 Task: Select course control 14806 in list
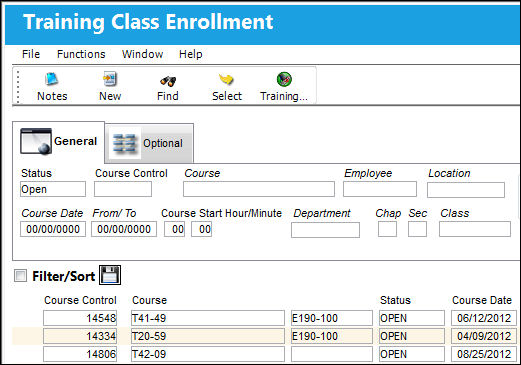pos(80,354)
